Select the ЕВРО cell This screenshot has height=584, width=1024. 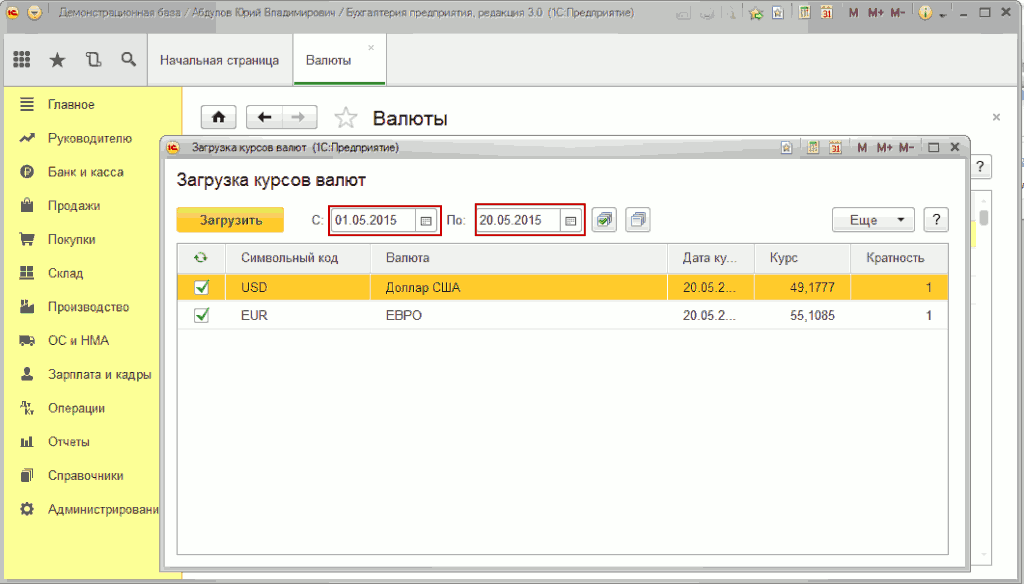(519, 316)
